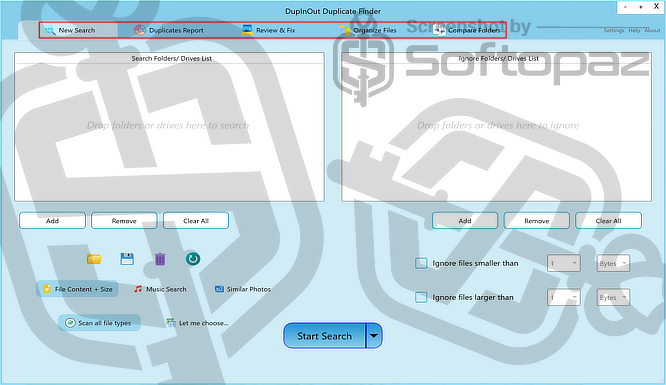Click the Similar Photos image icon
The height and width of the screenshot is (385, 666).
[219, 289]
